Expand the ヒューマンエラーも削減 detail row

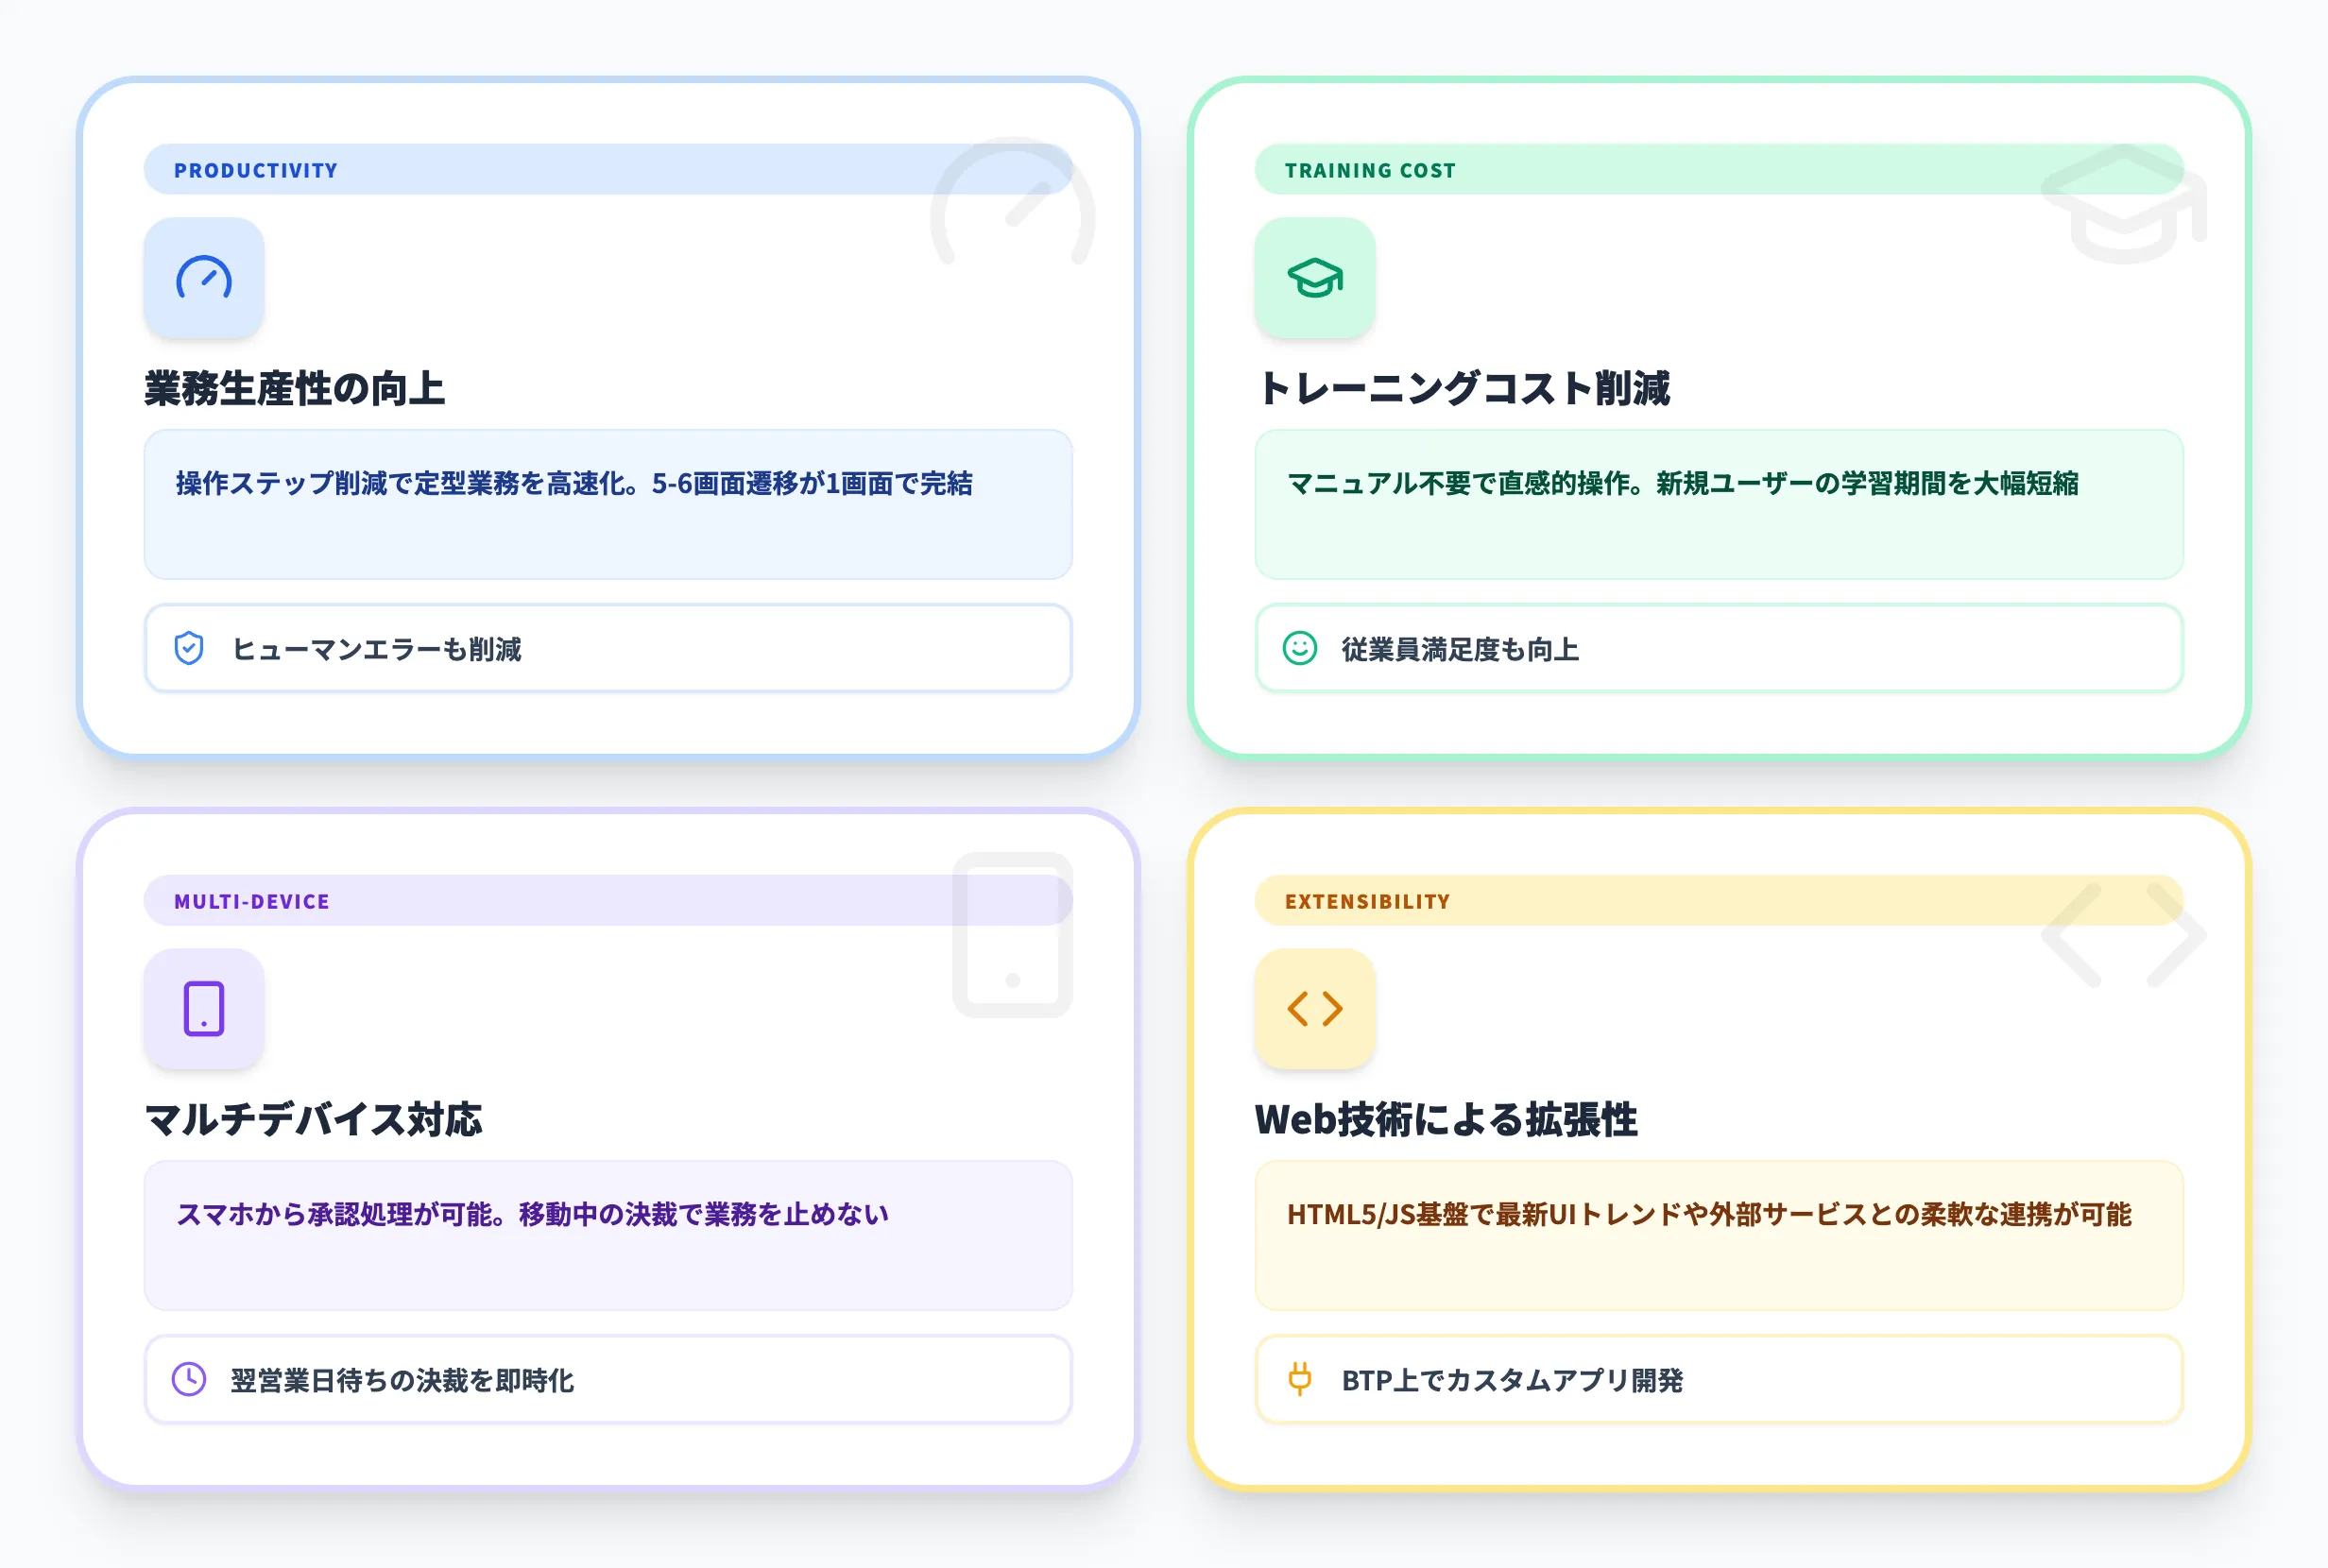pyautogui.click(x=608, y=650)
